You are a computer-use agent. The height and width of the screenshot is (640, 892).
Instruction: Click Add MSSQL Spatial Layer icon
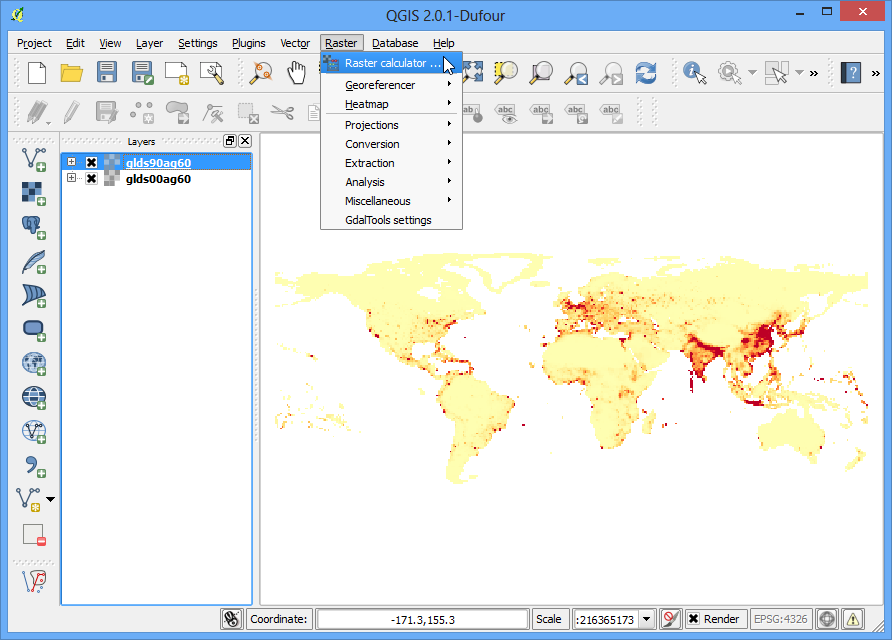click(x=34, y=295)
